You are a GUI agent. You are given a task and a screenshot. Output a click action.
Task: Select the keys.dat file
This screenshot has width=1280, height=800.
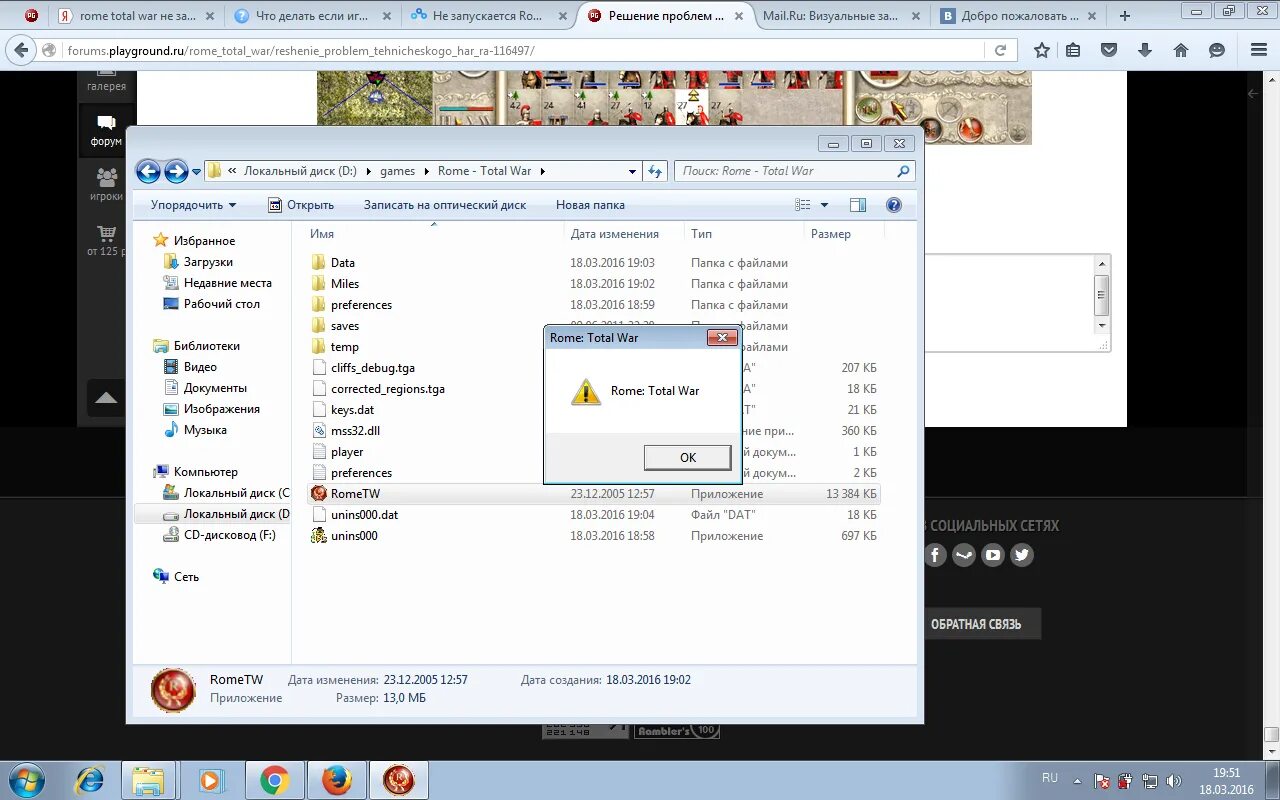(352, 410)
